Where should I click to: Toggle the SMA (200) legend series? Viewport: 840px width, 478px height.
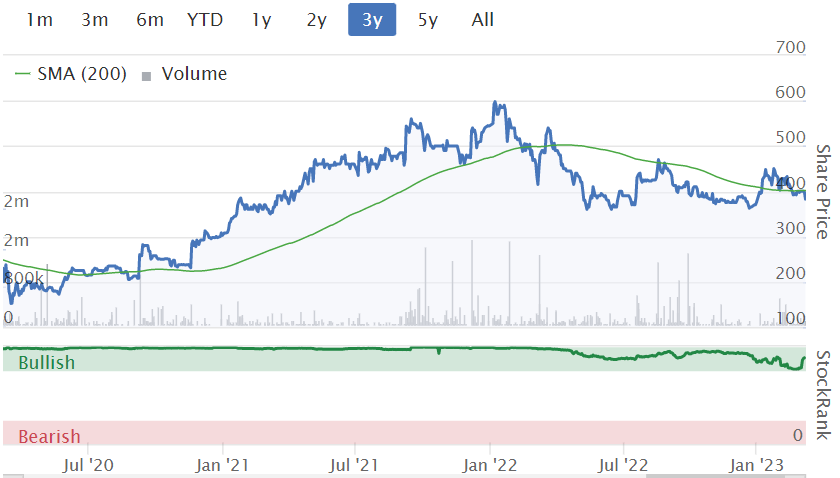point(81,73)
